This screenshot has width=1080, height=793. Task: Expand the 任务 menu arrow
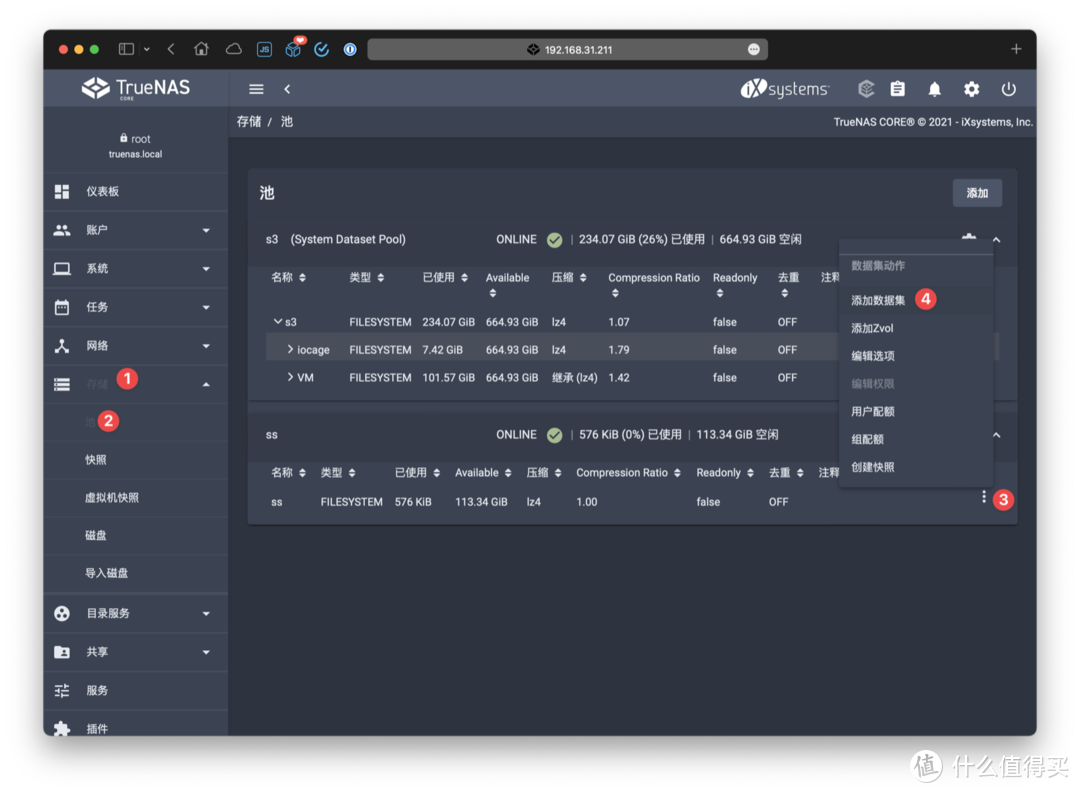pos(206,307)
